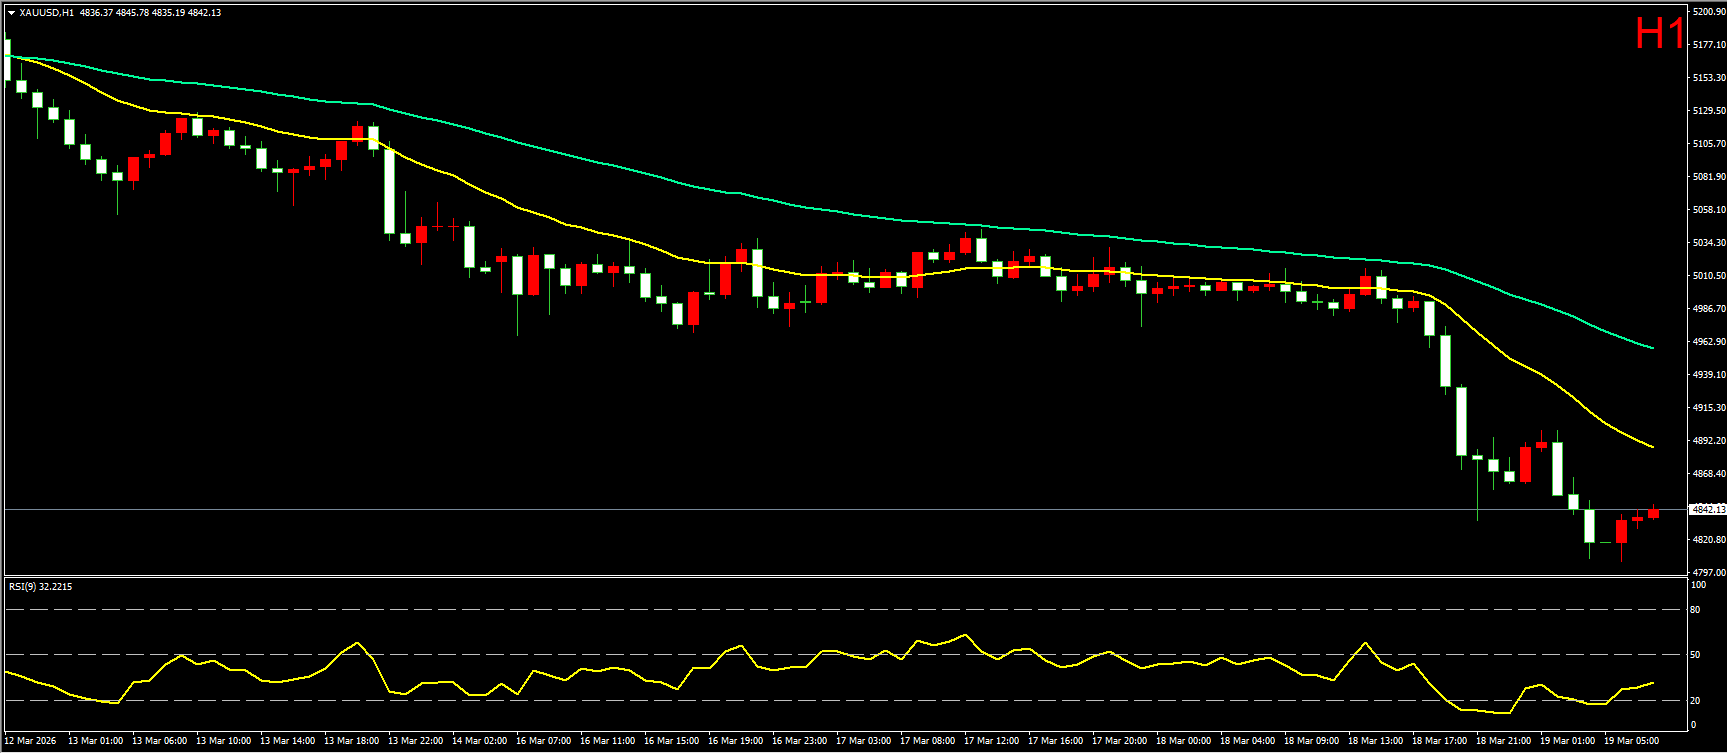Click the last red candle on the chart
The height and width of the screenshot is (754, 1727).
(x=1654, y=514)
